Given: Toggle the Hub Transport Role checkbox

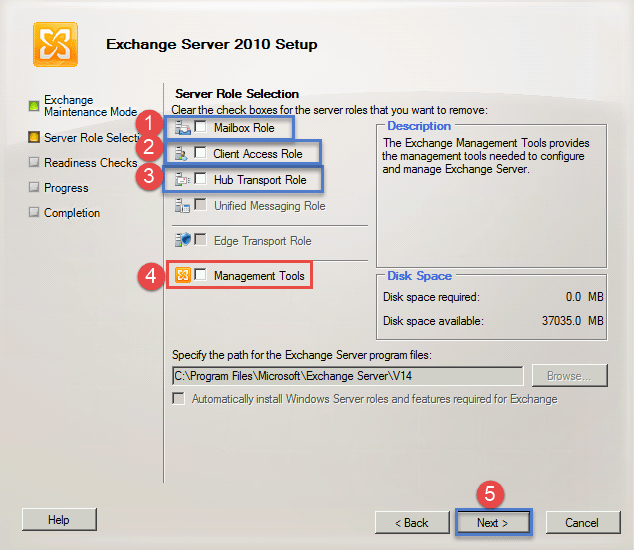Looking at the screenshot, I should tap(201, 179).
